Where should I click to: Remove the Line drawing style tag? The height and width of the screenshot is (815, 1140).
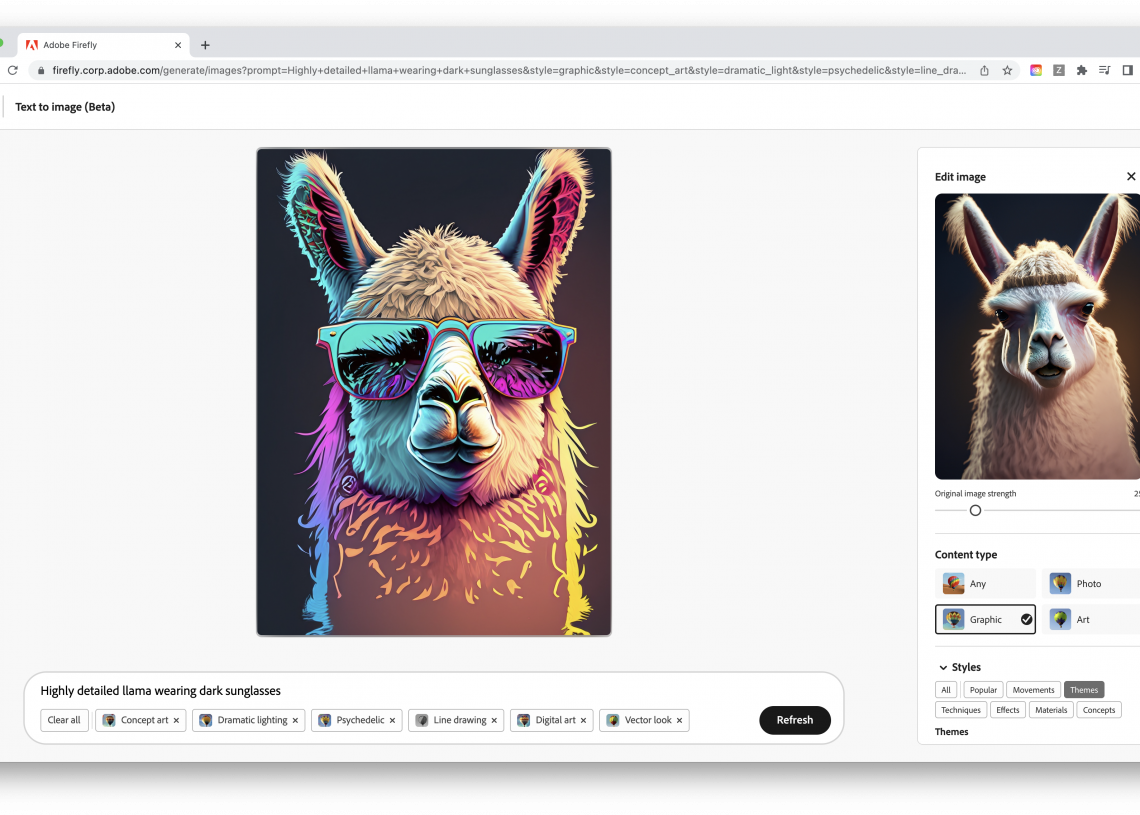pyautogui.click(x=494, y=720)
